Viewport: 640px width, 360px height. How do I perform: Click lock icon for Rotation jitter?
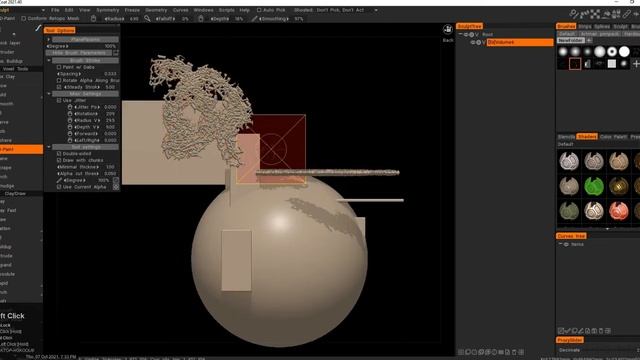pyautogui.click(x=70, y=113)
